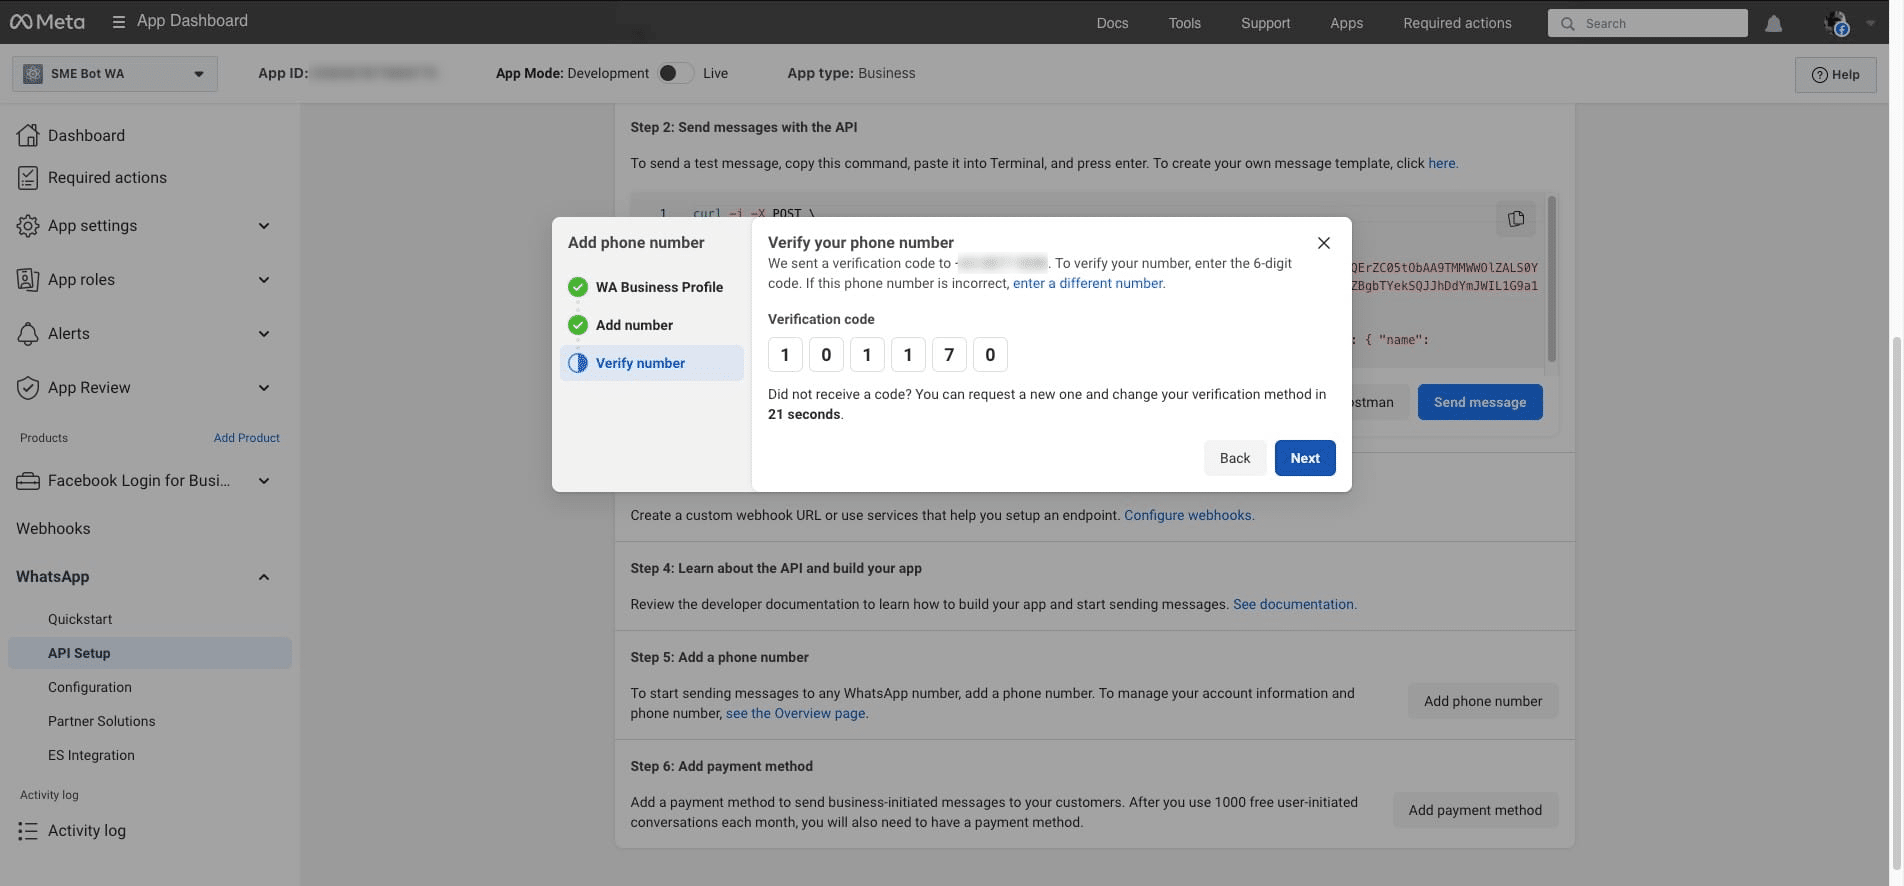The image size is (1904, 886).
Task: Open the hamburger menu beside App Dashboard
Action: click(118, 21)
